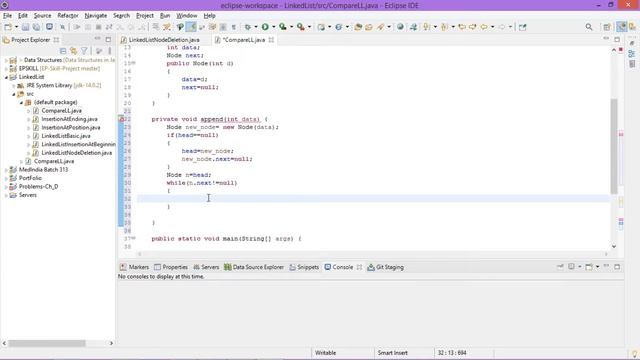Maximize the Project Explorer view

tap(108, 39)
